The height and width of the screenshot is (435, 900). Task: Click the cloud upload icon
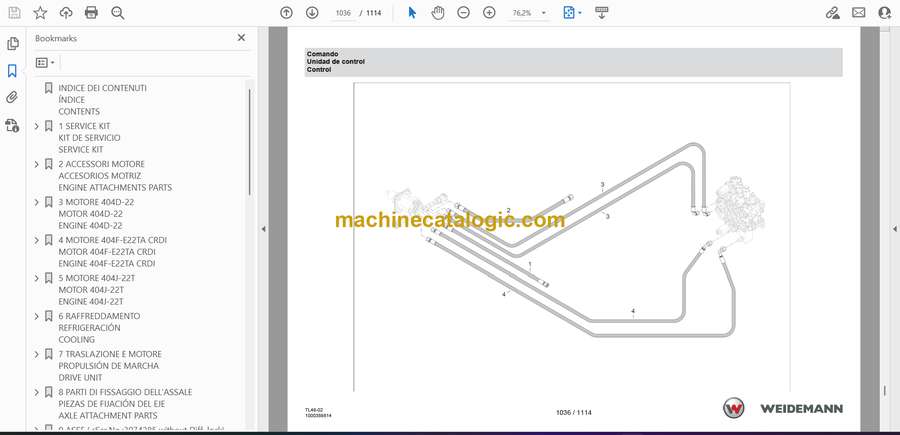66,13
